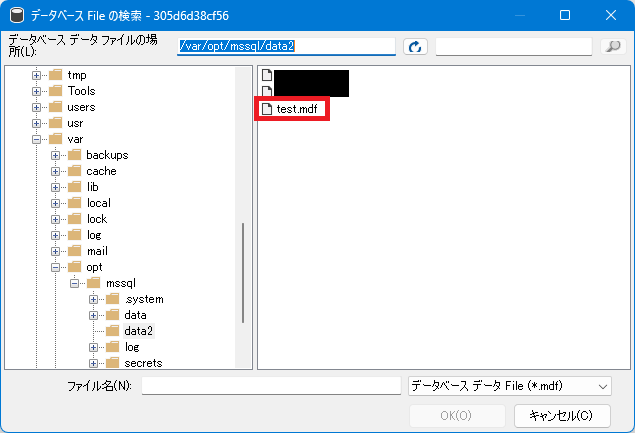
Task: Click the キャンセル(C) button
Action: (562, 416)
